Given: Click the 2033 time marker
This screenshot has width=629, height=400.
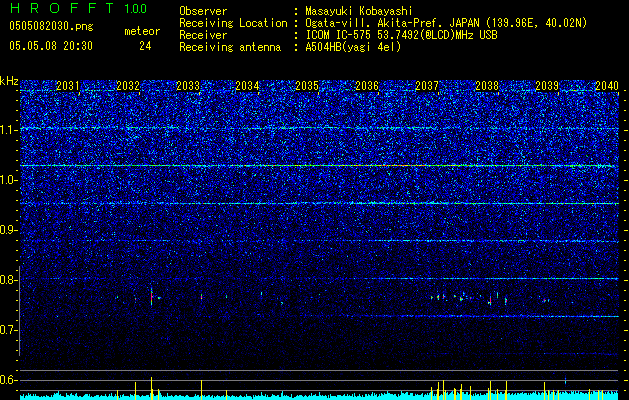Looking at the screenshot, I should coord(188,85).
